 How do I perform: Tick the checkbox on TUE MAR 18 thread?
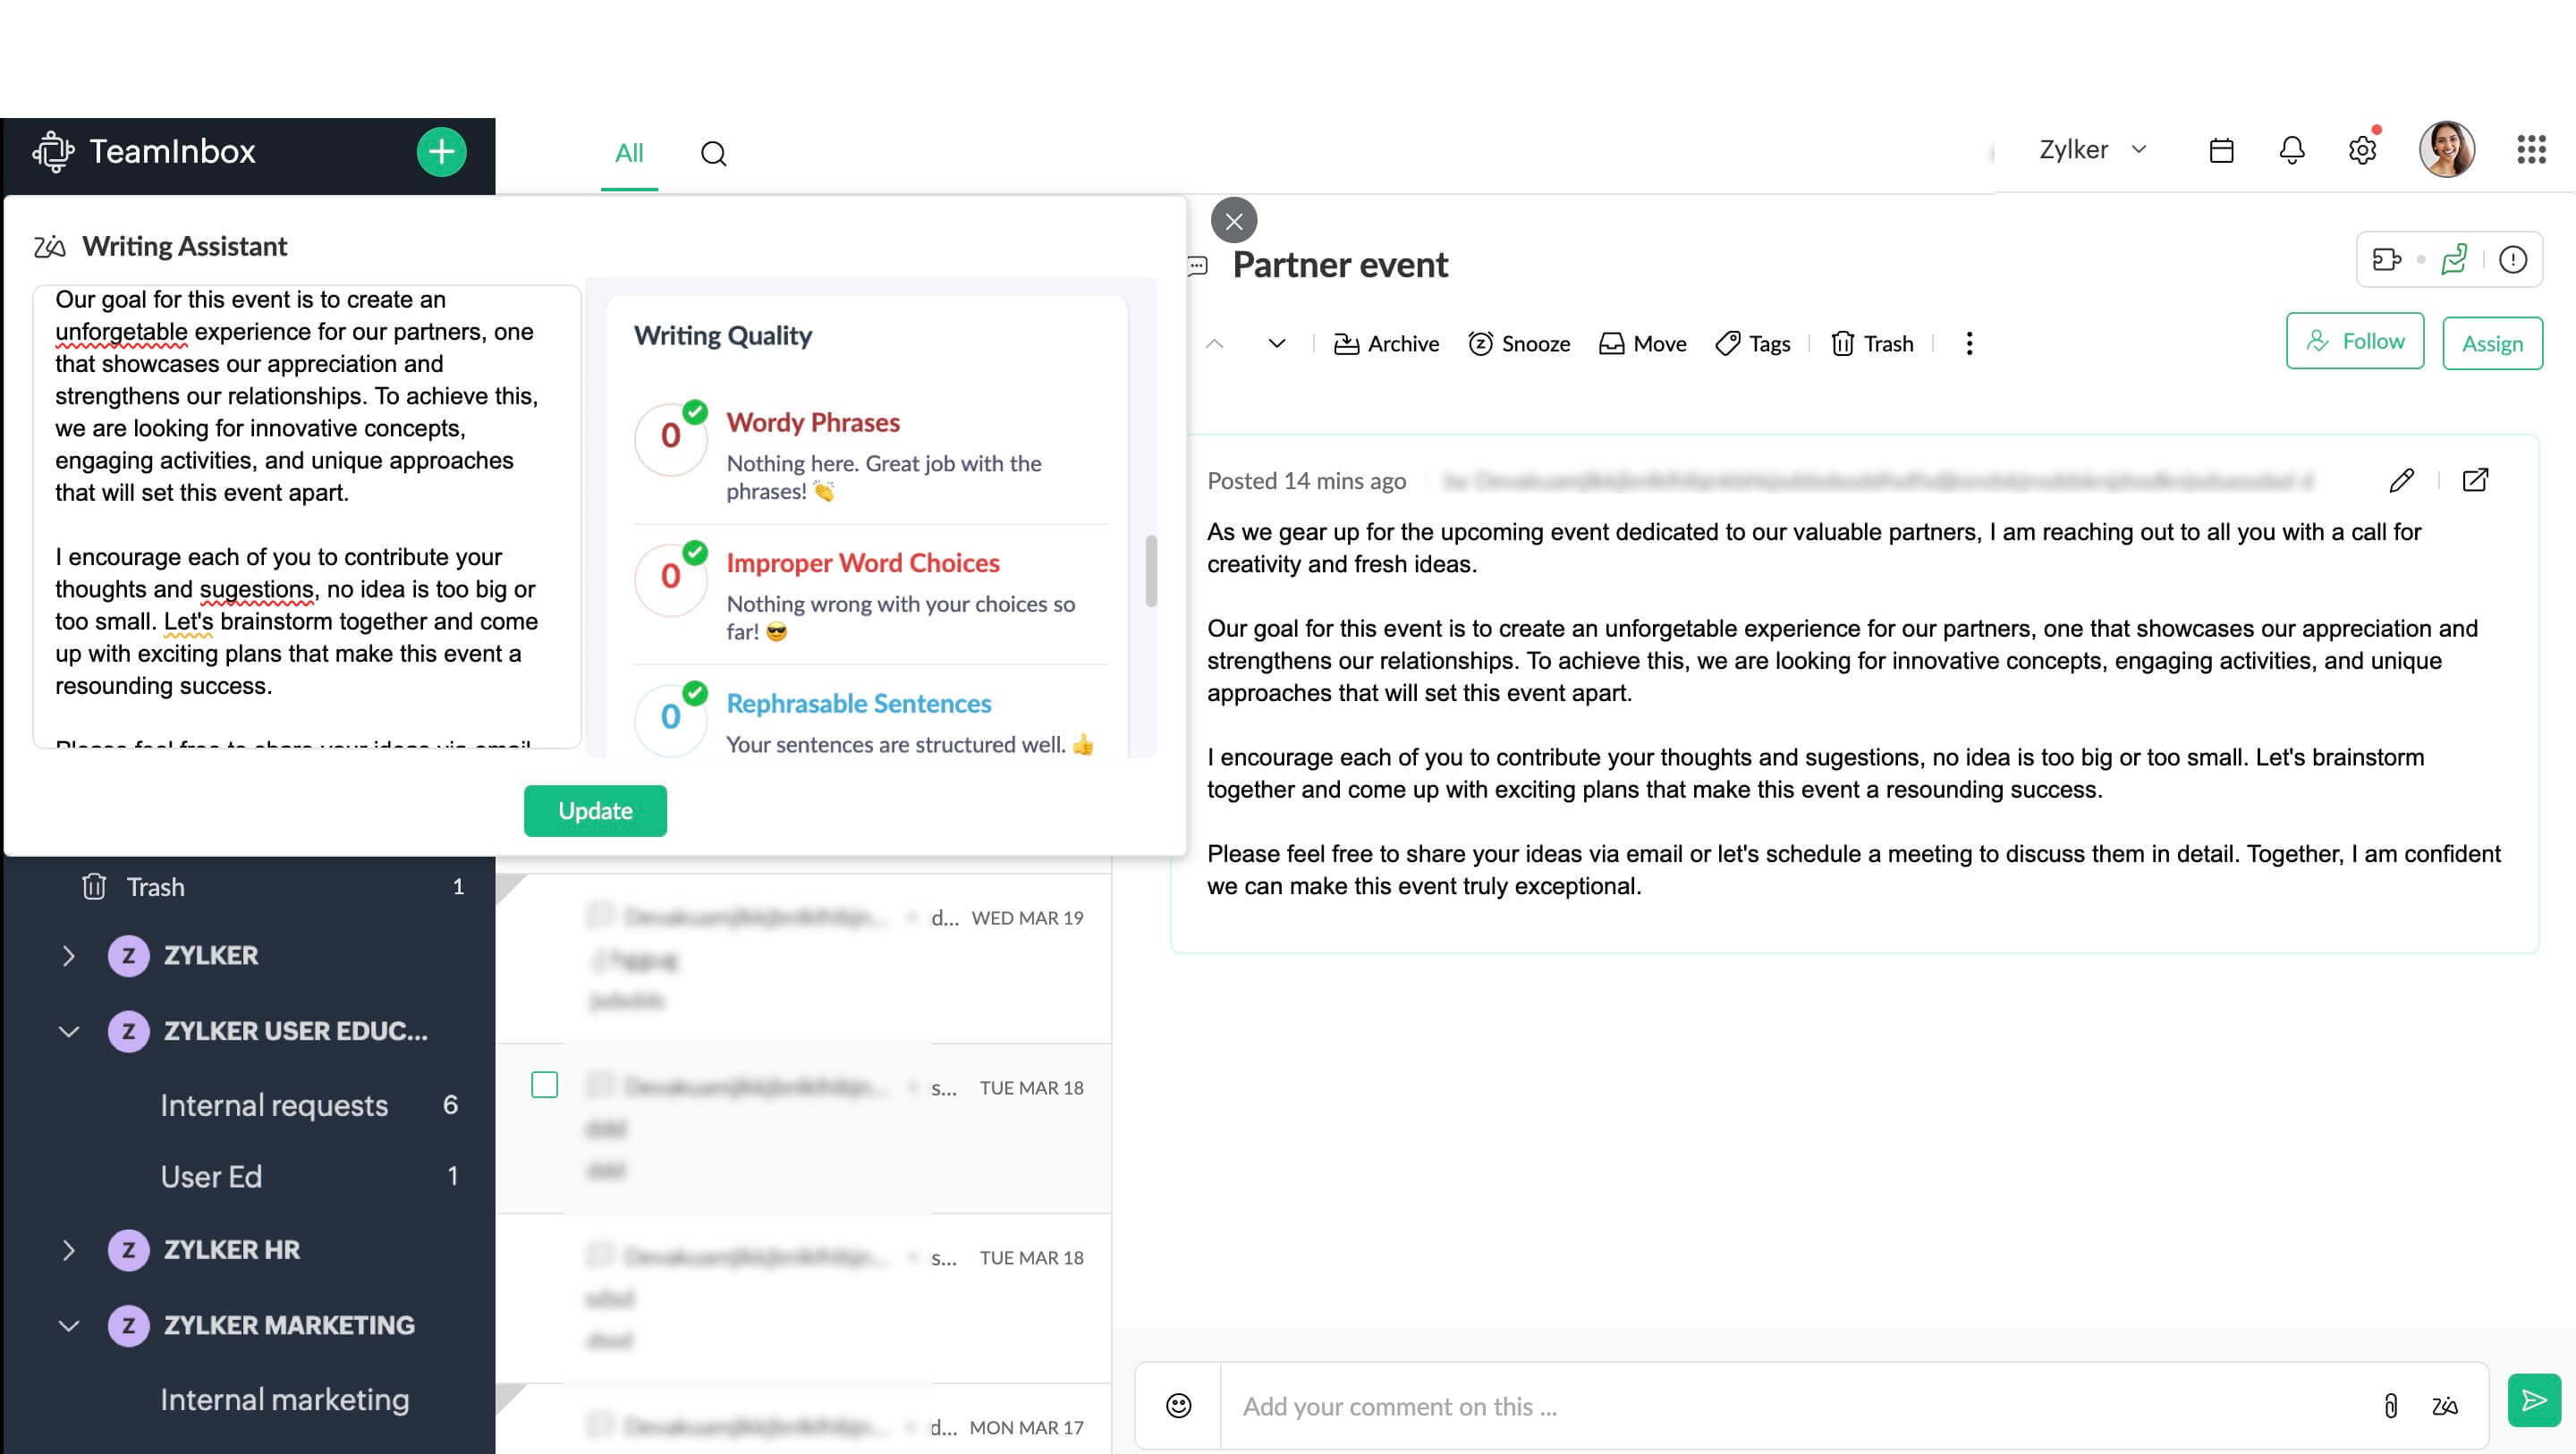coord(544,1085)
